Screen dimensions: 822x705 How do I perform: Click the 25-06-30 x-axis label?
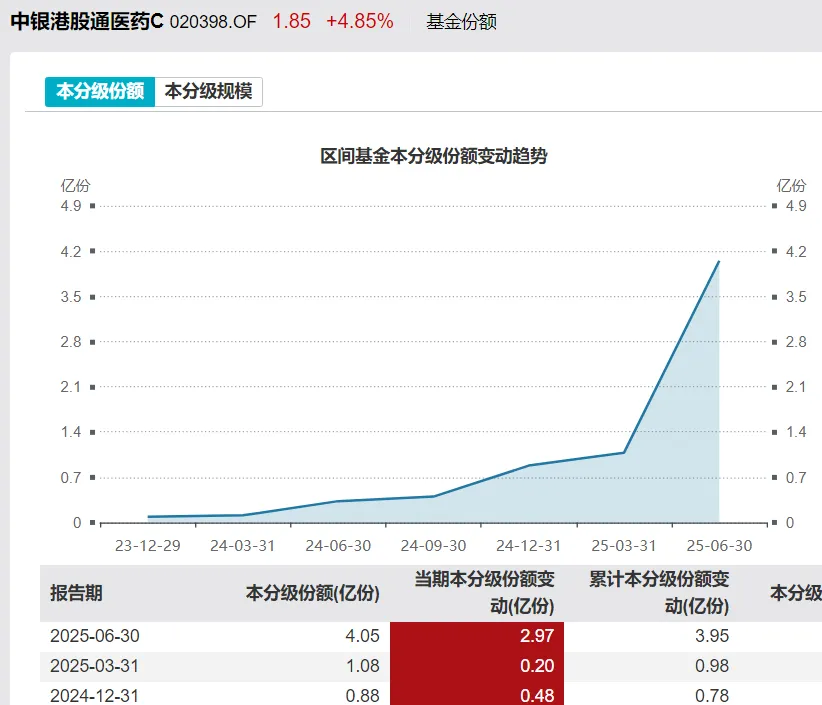tap(719, 546)
